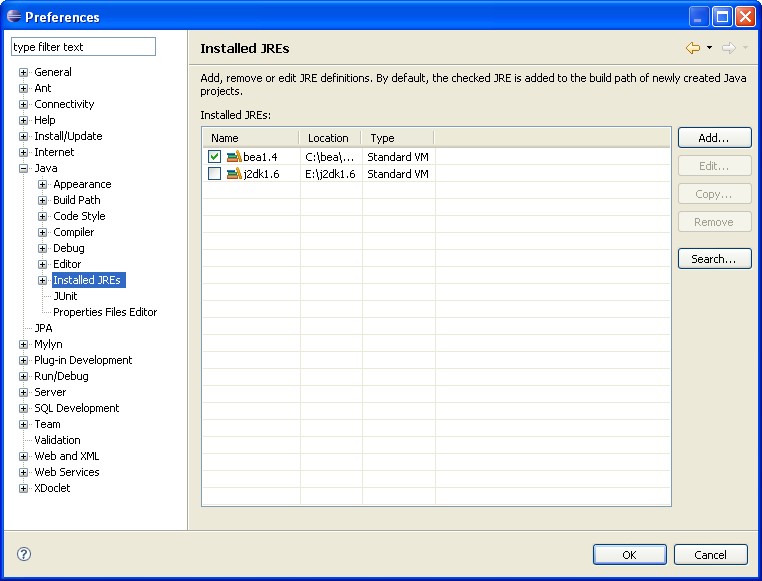Uncheck the bea1.4 JRE checkbox
The width and height of the screenshot is (762, 581).
[215, 157]
